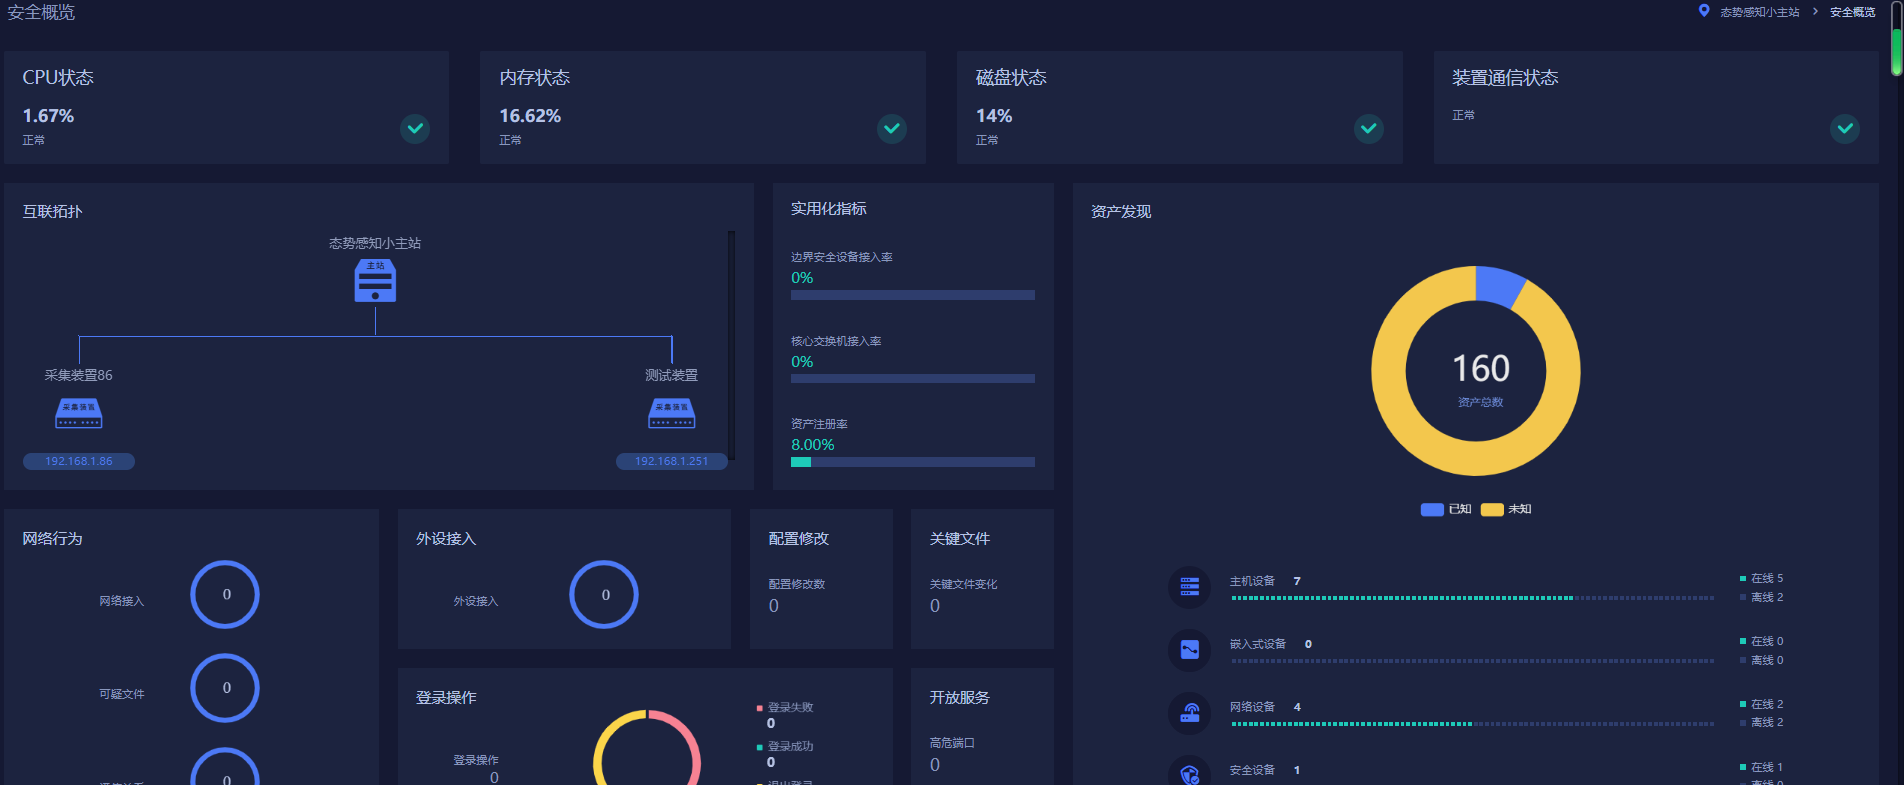
Task: Click the 外设接入 circular gauge
Action: pos(604,594)
